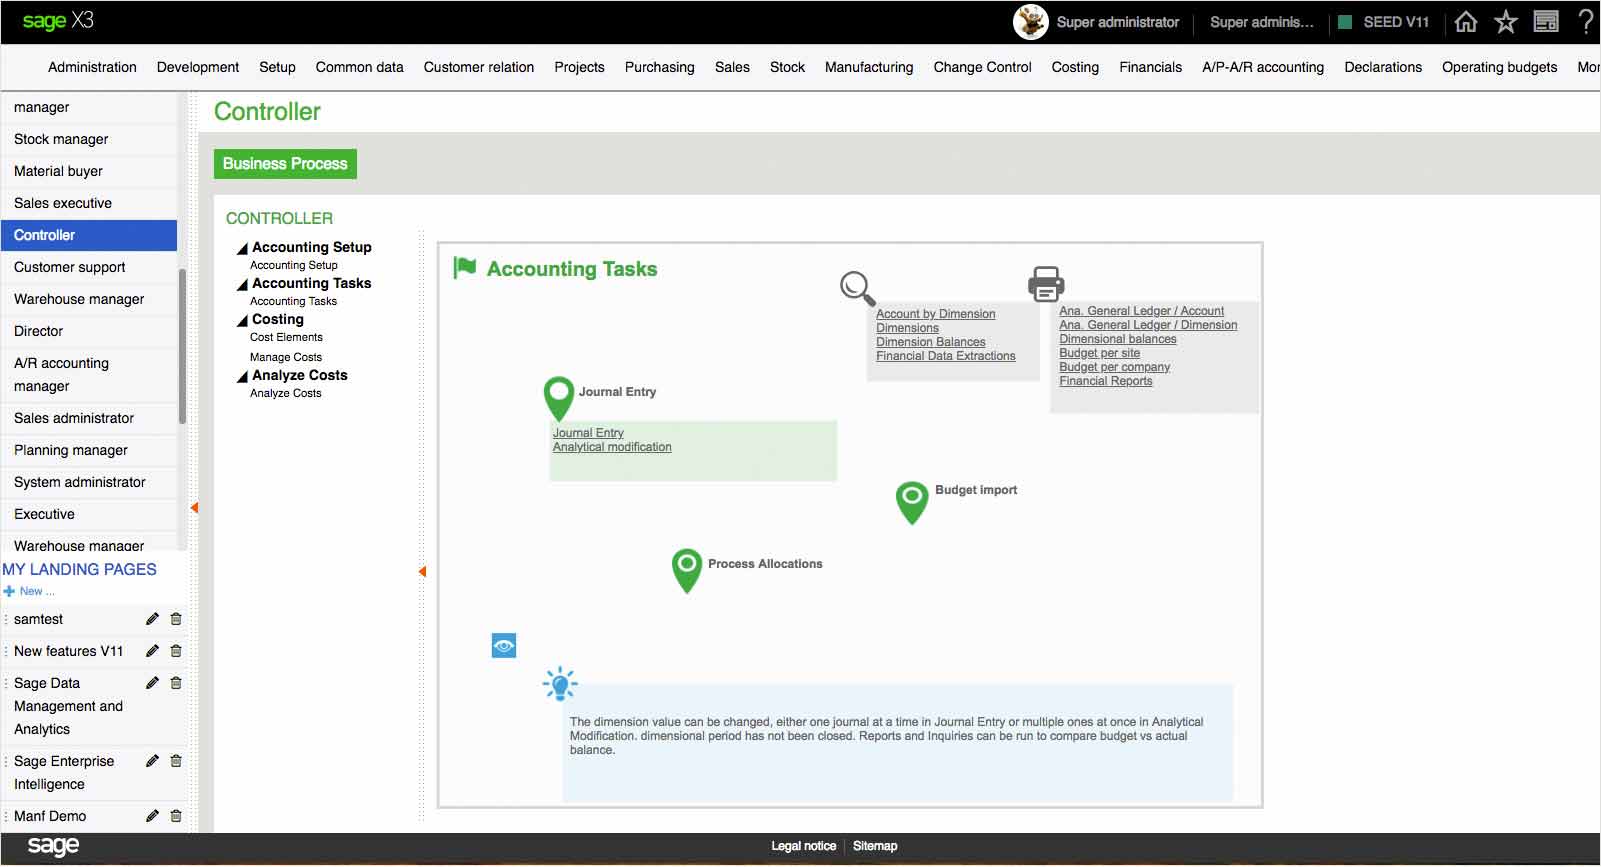The image size is (1601, 867).
Task: Edit Sage Data Management and Analytics page
Action: tap(152, 683)
